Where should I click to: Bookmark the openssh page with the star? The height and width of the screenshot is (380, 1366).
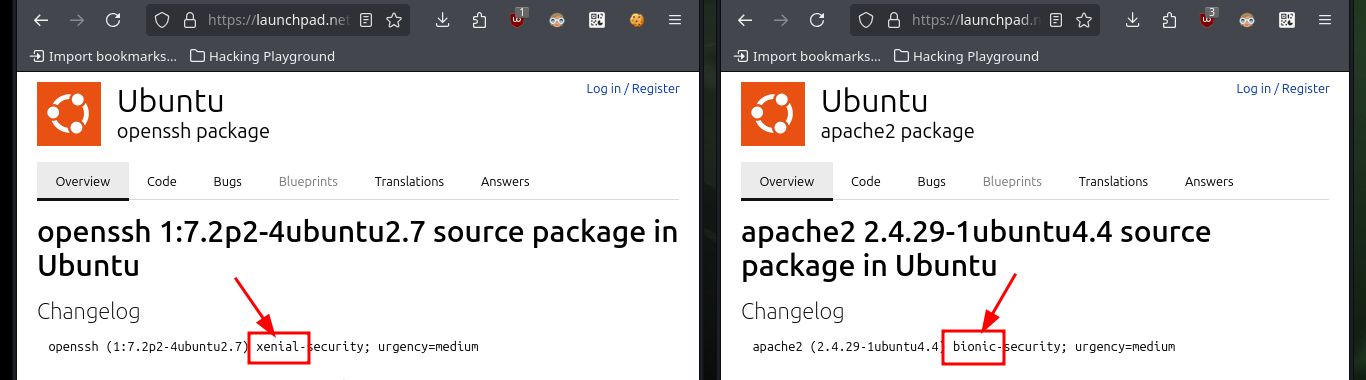[x=394, y=19]
